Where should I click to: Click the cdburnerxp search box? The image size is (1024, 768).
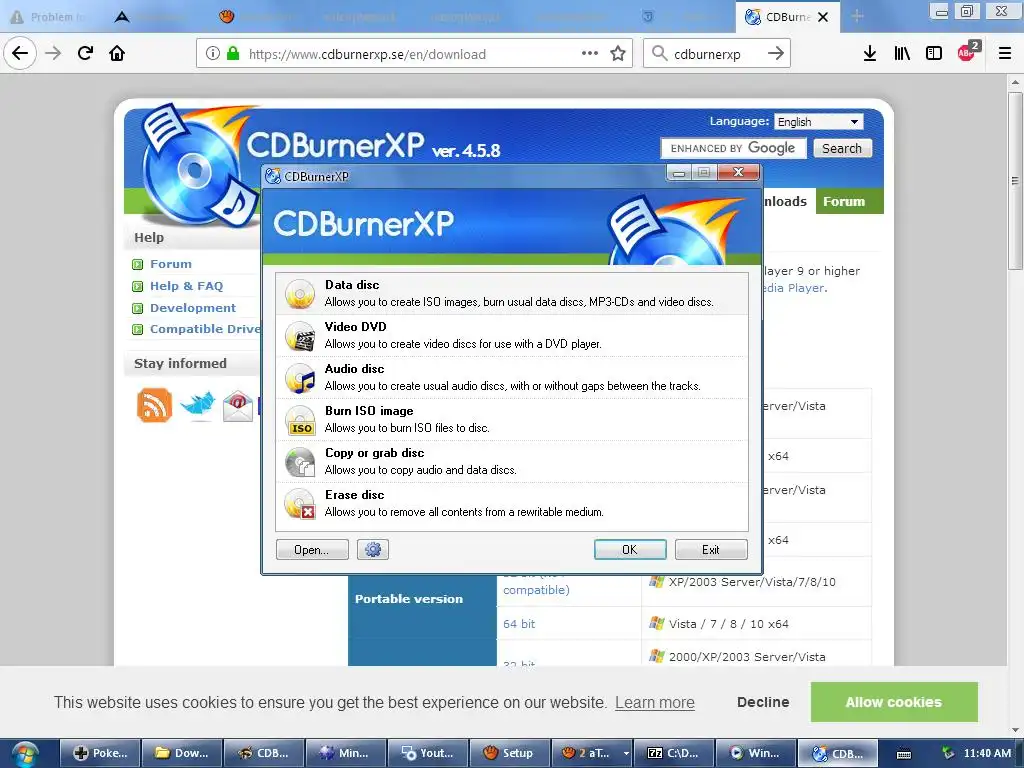[x=715, y=54]
